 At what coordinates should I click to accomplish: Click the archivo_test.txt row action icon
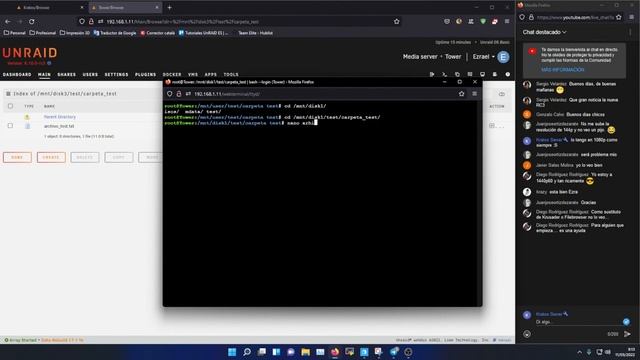[x=492, y=126]
